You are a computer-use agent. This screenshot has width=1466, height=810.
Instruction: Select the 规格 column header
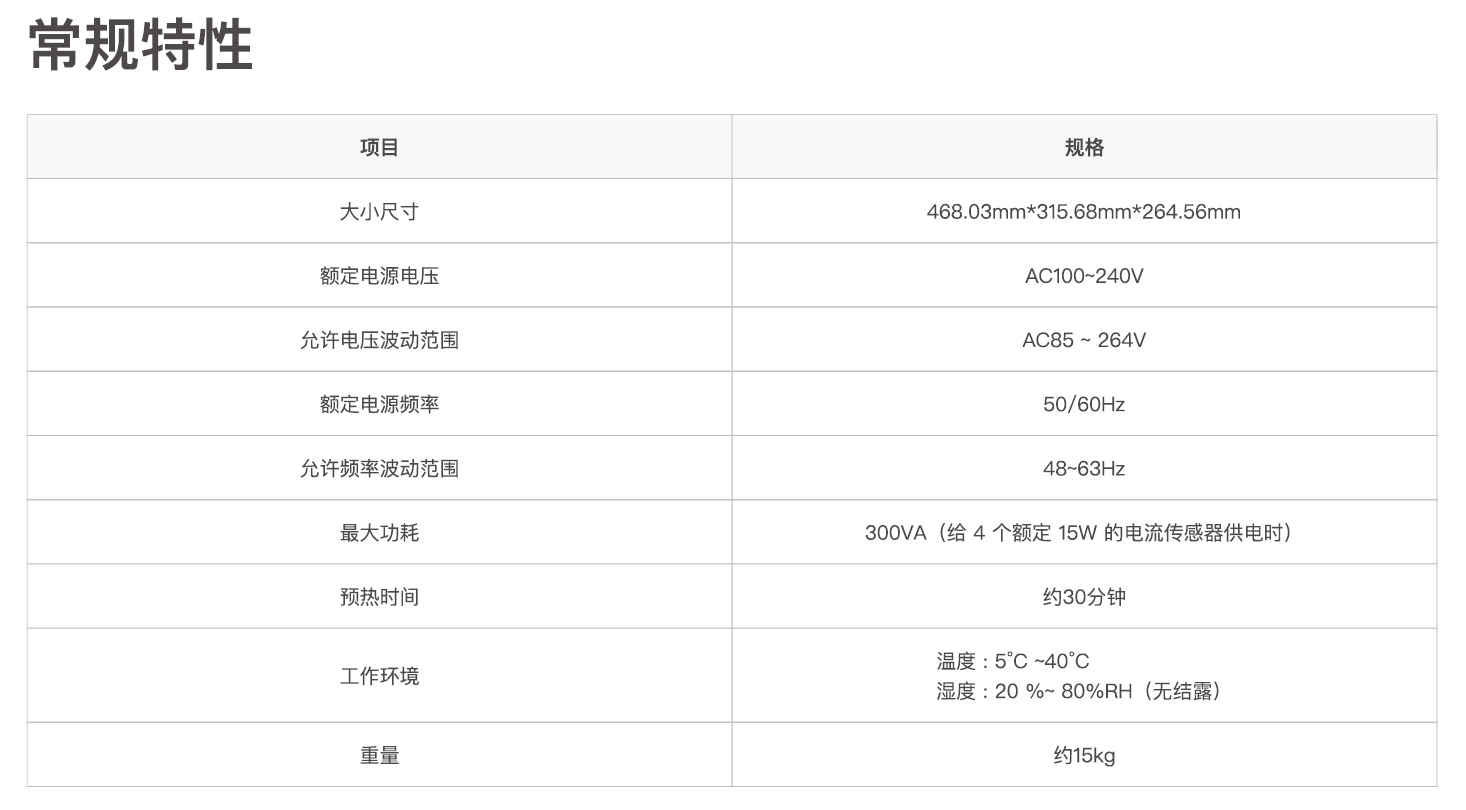point(1084,147)
